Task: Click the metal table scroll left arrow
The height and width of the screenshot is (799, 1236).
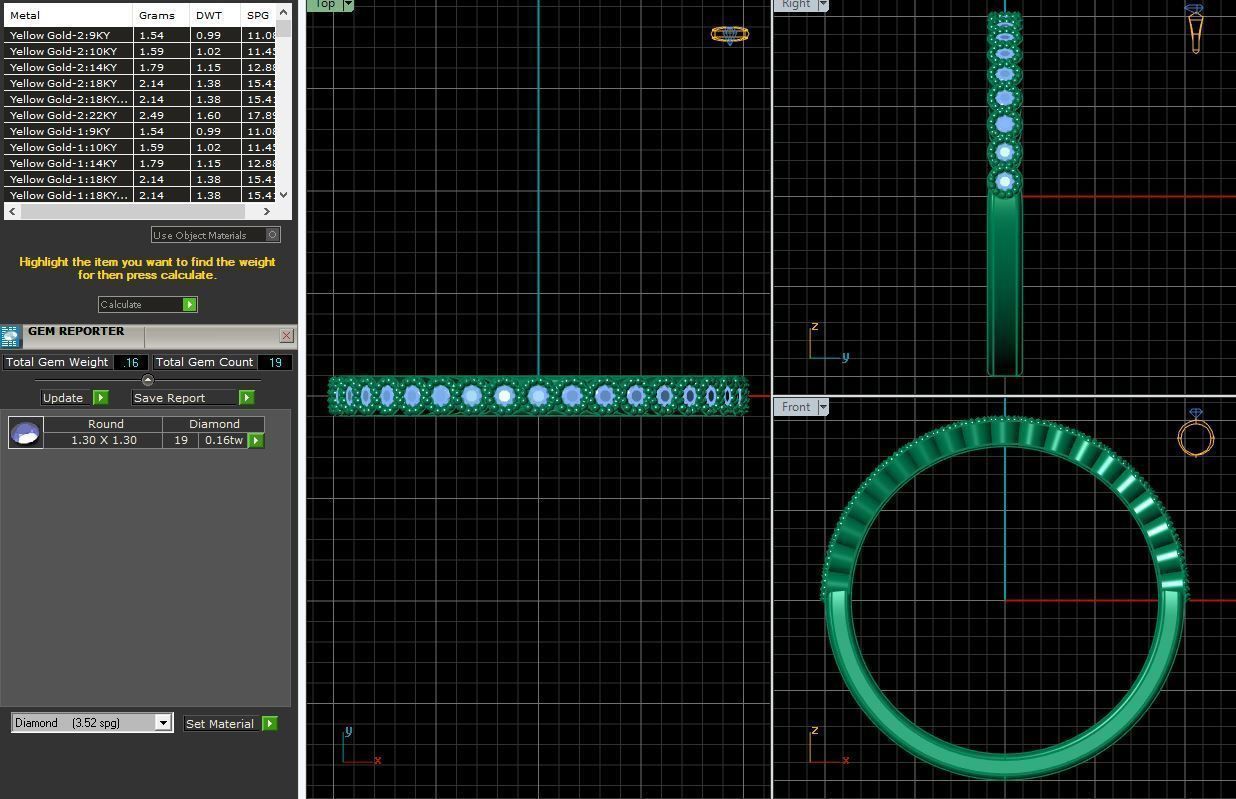Action: (x=12, y=211)
